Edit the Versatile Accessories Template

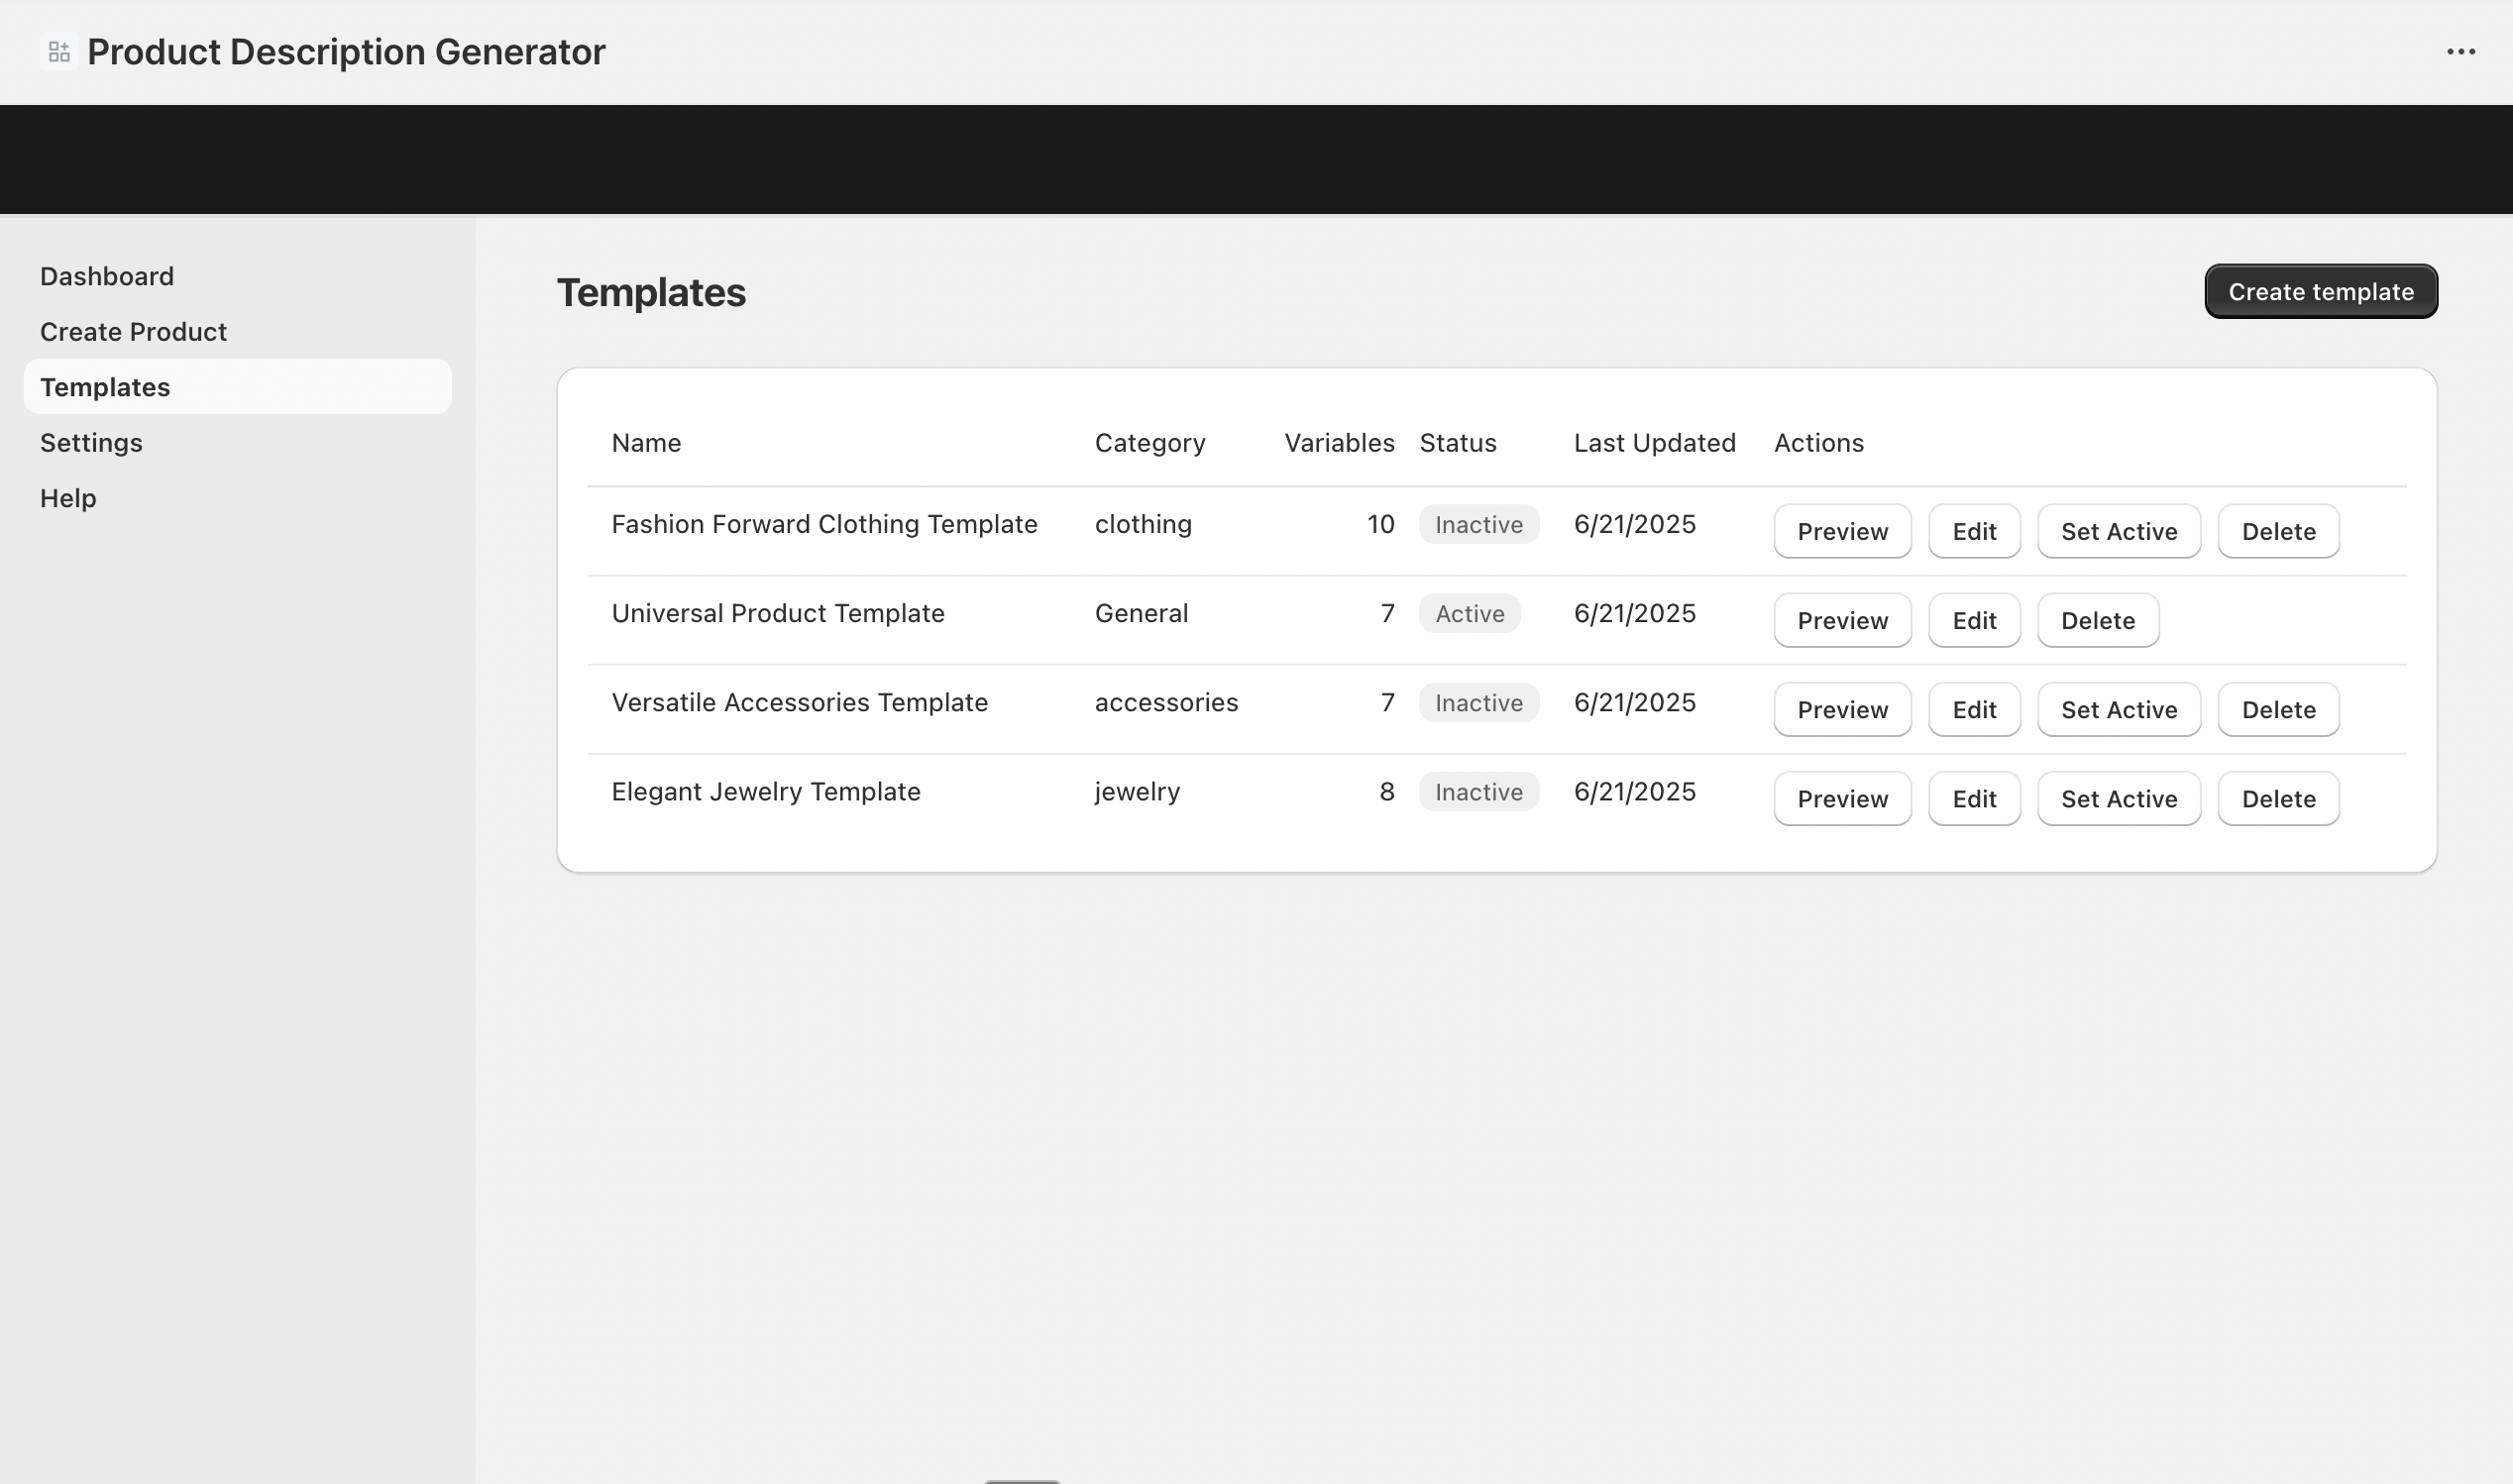coord(1973,709)
